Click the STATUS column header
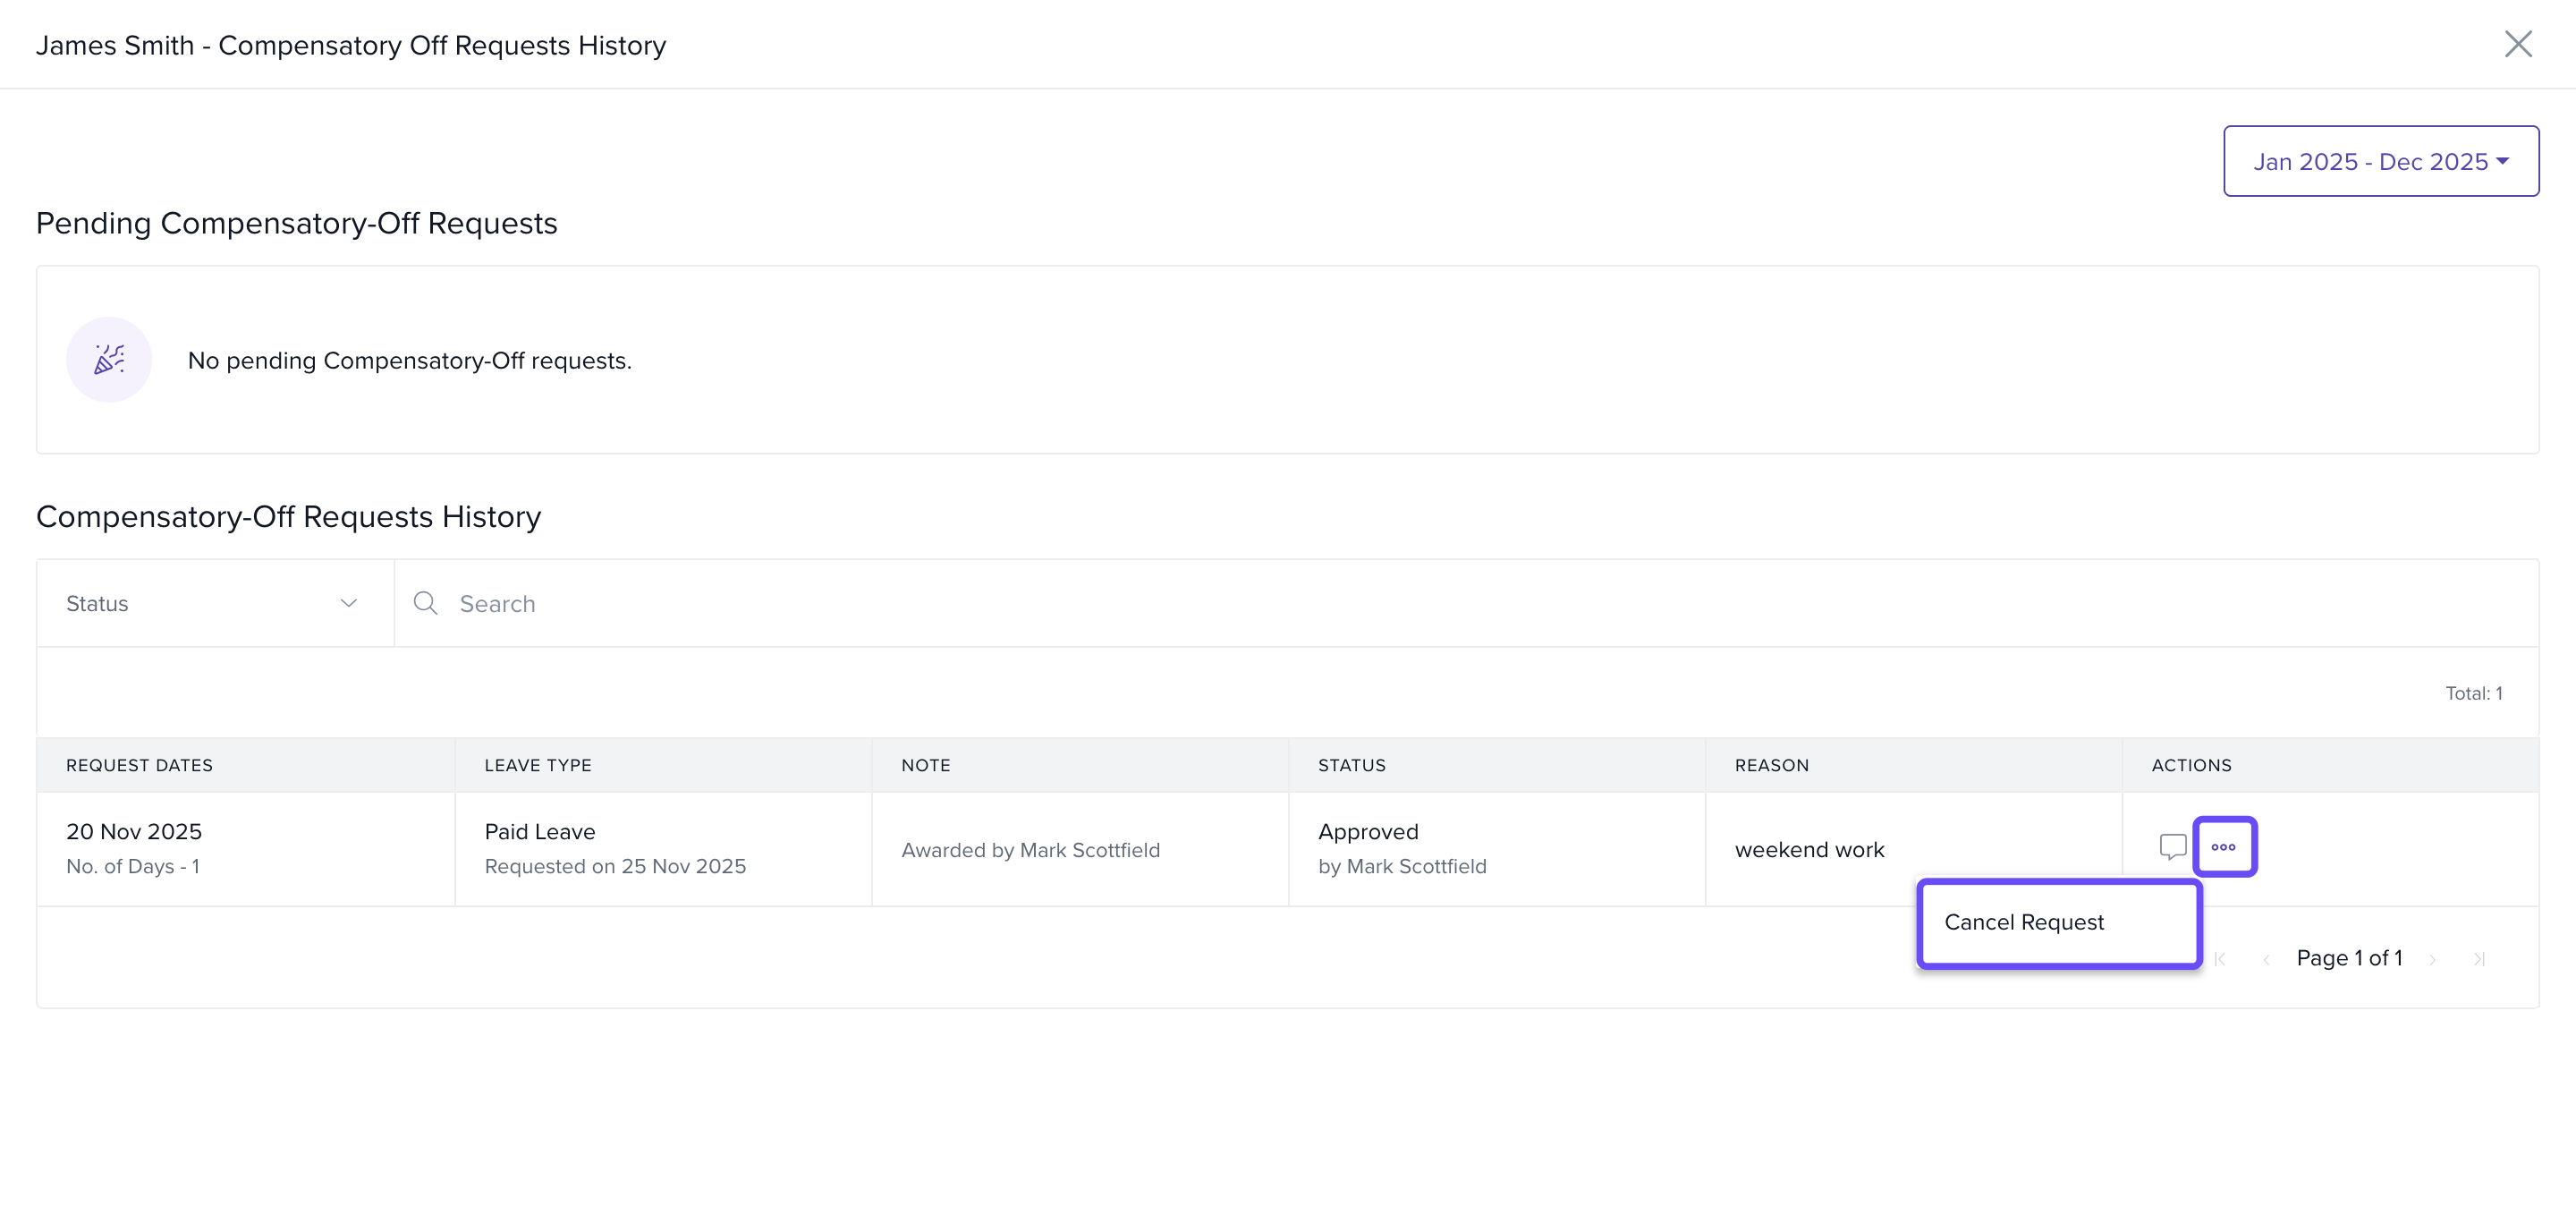This screenshot has height=1232, width=2576. (1351, 765)
